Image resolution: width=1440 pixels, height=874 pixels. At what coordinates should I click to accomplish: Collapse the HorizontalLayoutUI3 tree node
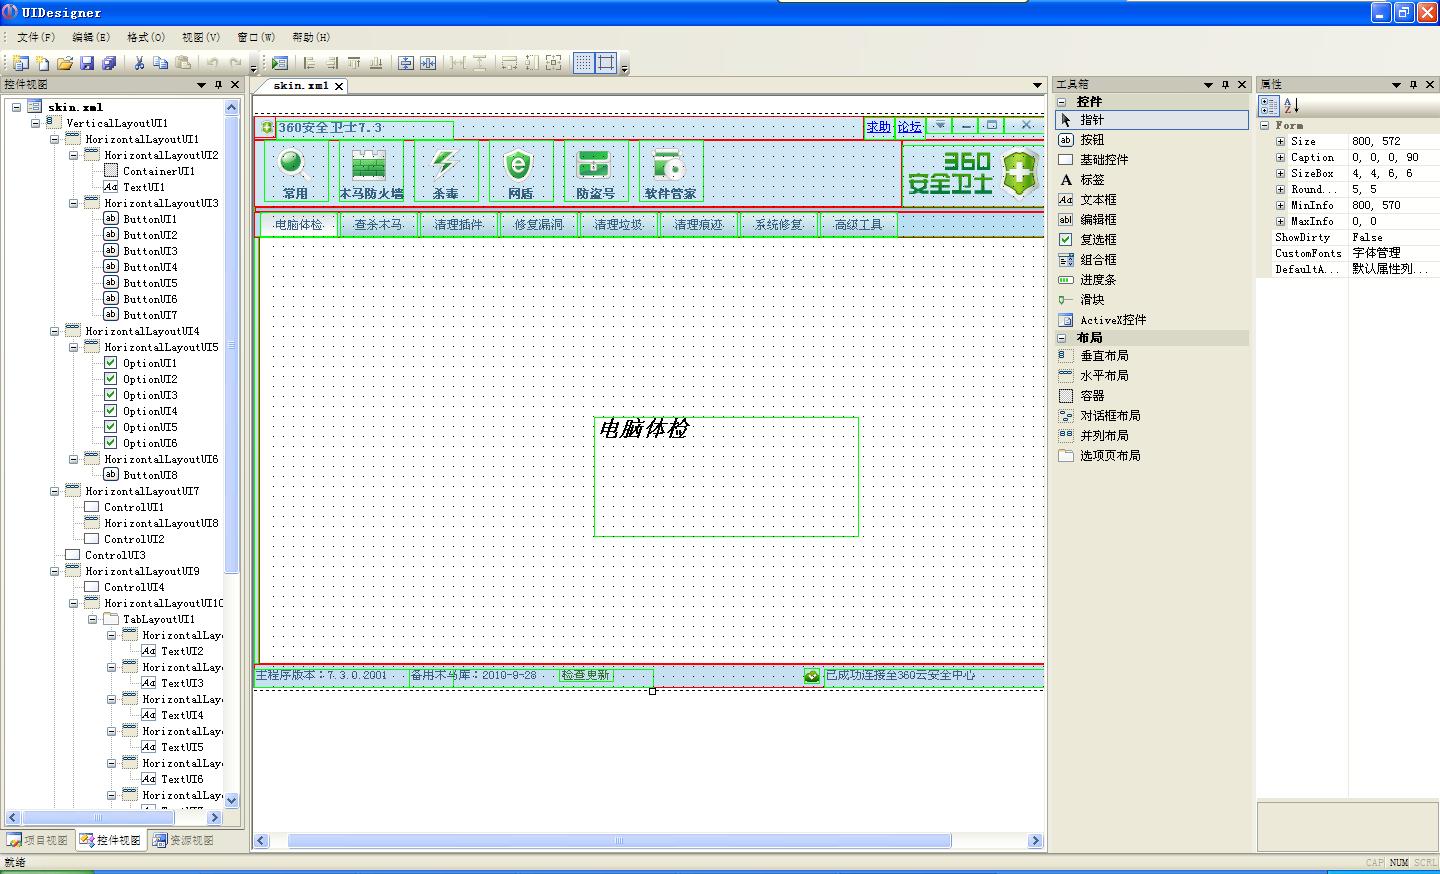(x=74, y=203)
